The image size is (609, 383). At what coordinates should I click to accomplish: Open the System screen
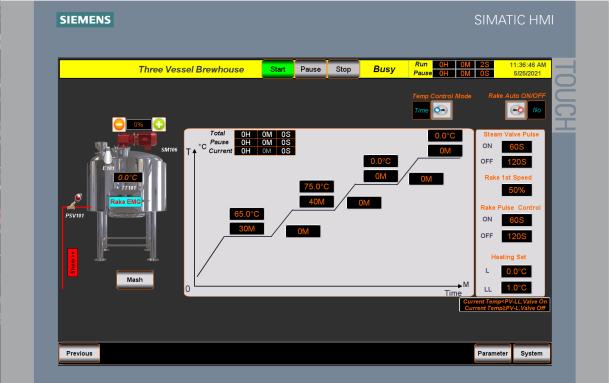(531, 353)
